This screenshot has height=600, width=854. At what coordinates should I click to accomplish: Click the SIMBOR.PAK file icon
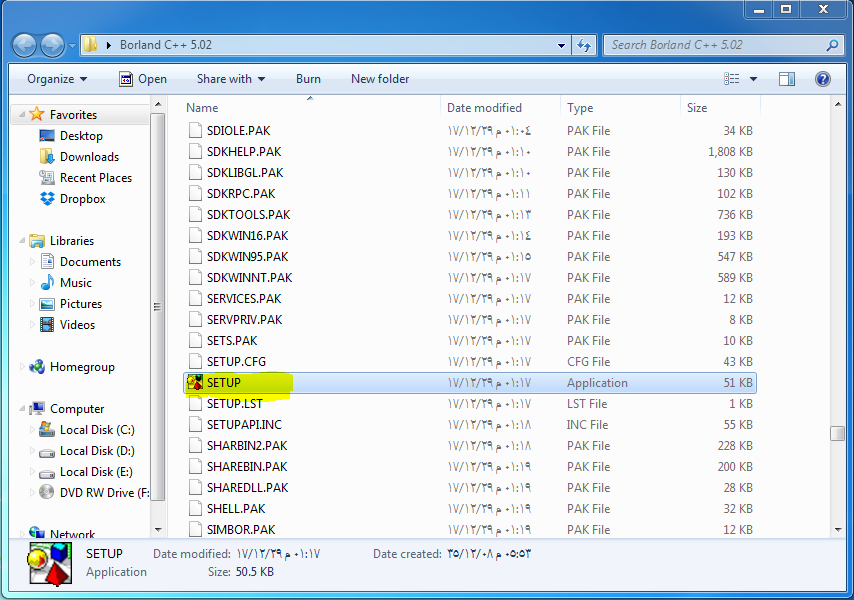click(195, 529)
